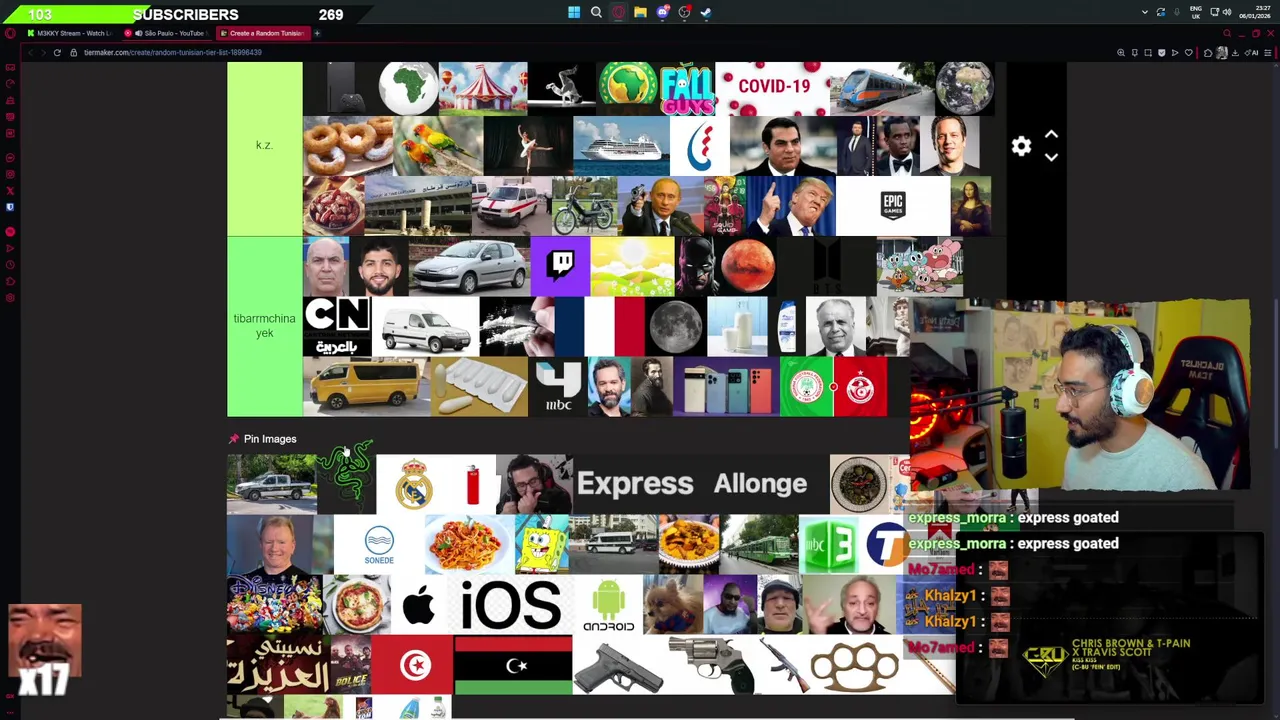Select the iOS text image
Screen dimensions: 1280x720
(510, 606)
